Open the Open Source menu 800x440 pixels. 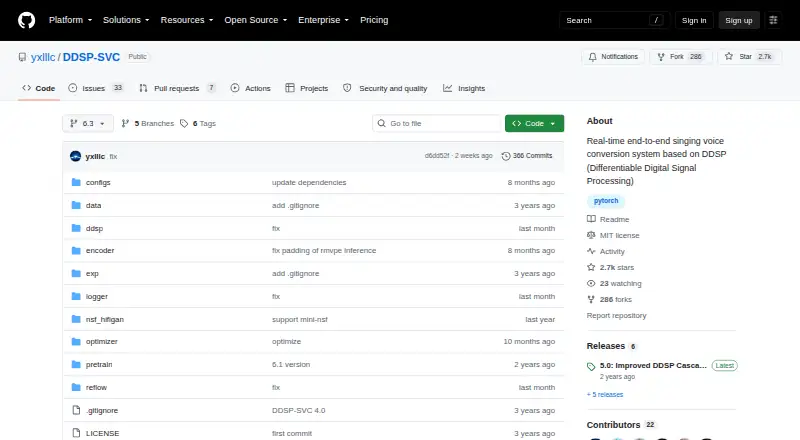click(x=256, y=20)
